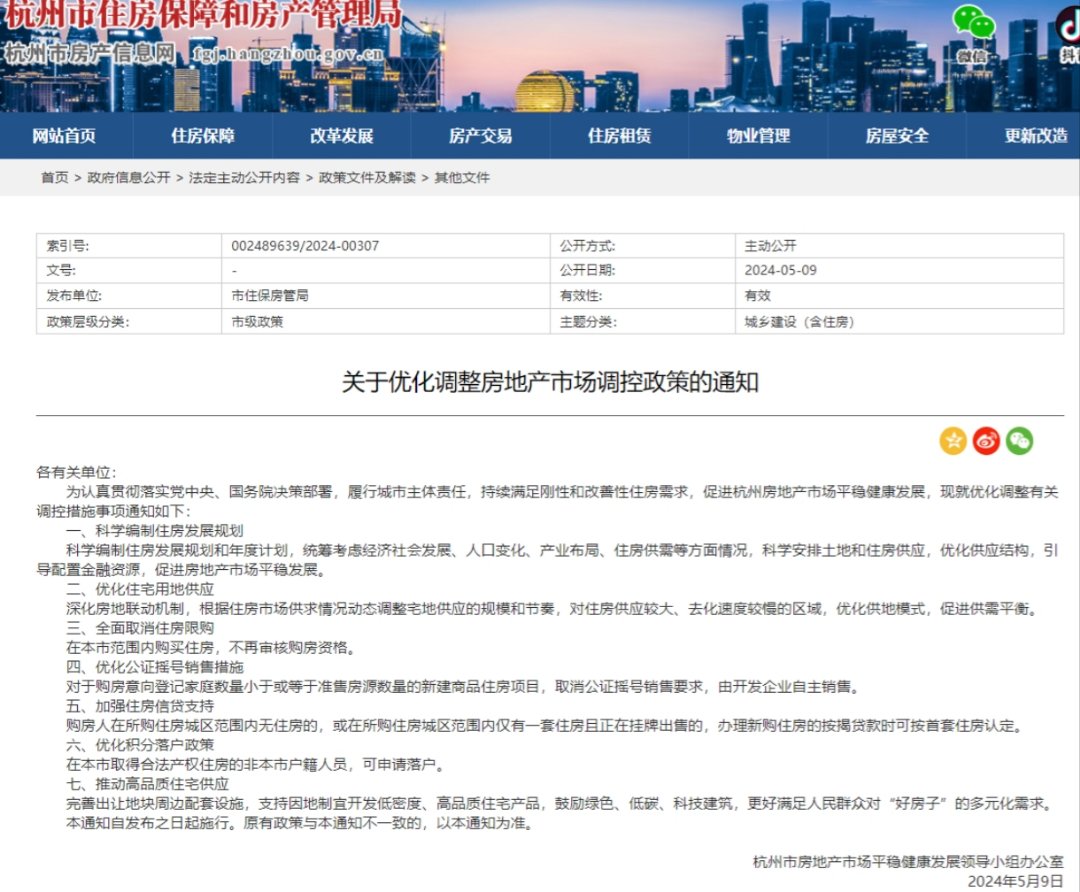Click heading 三、全面取消住房限购
Image resolution: width=1080 pixels, height=892 pixels.
click(141, 628)
